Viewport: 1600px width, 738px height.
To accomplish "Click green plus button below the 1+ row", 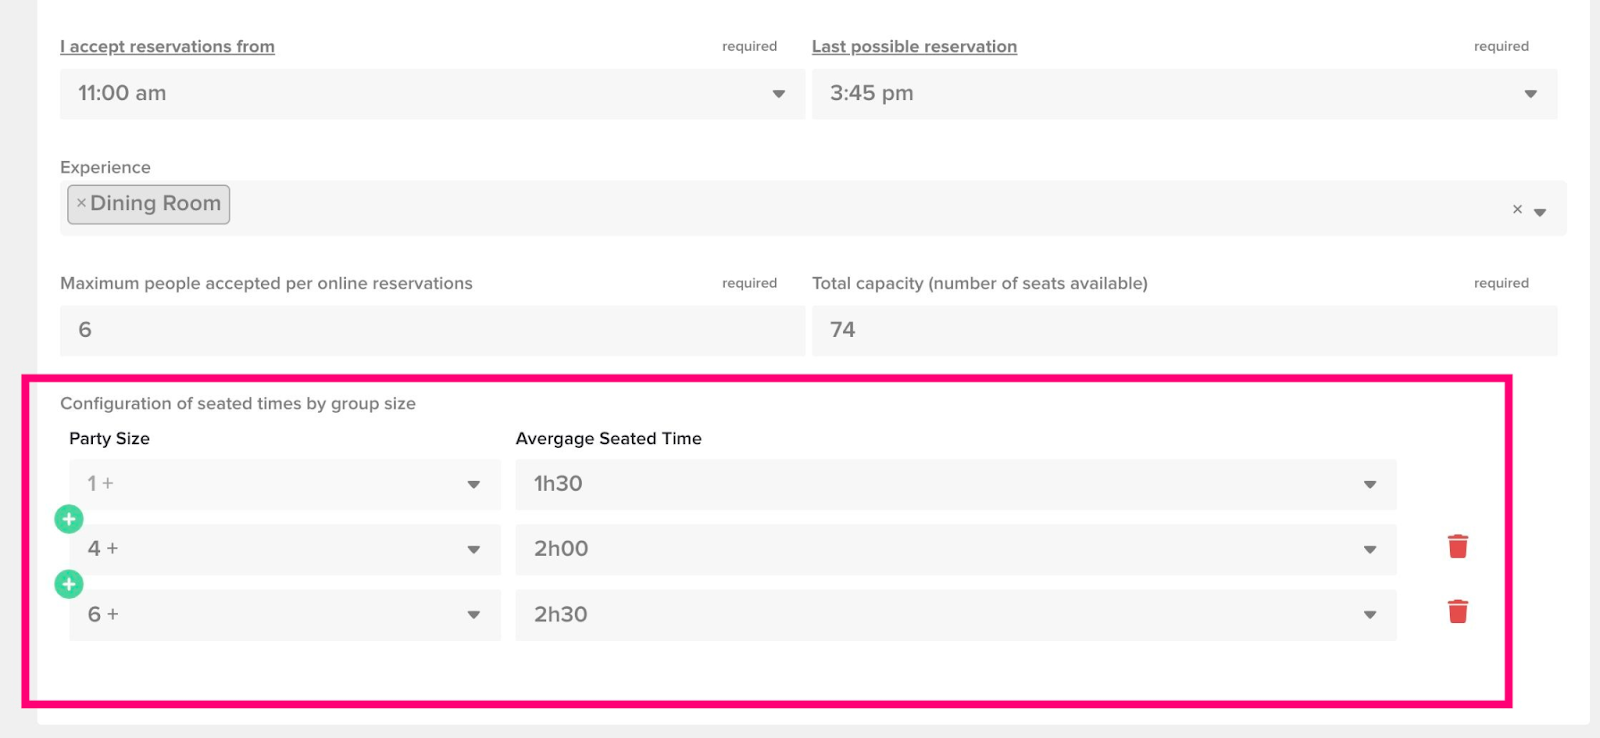I will 69,519.
